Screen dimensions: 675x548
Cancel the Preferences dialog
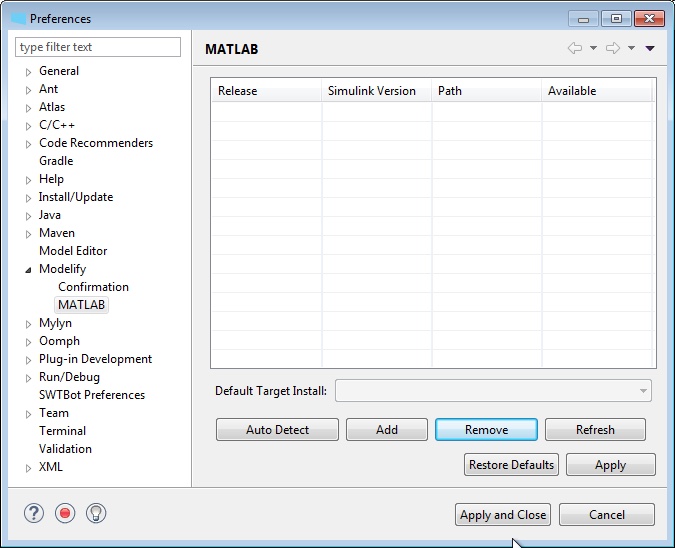607,514
